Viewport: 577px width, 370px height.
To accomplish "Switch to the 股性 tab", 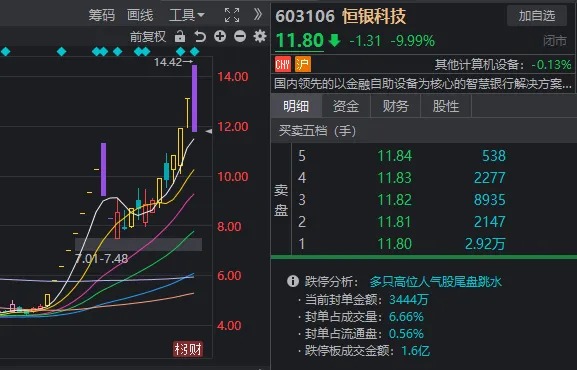I will click(446, 106).
